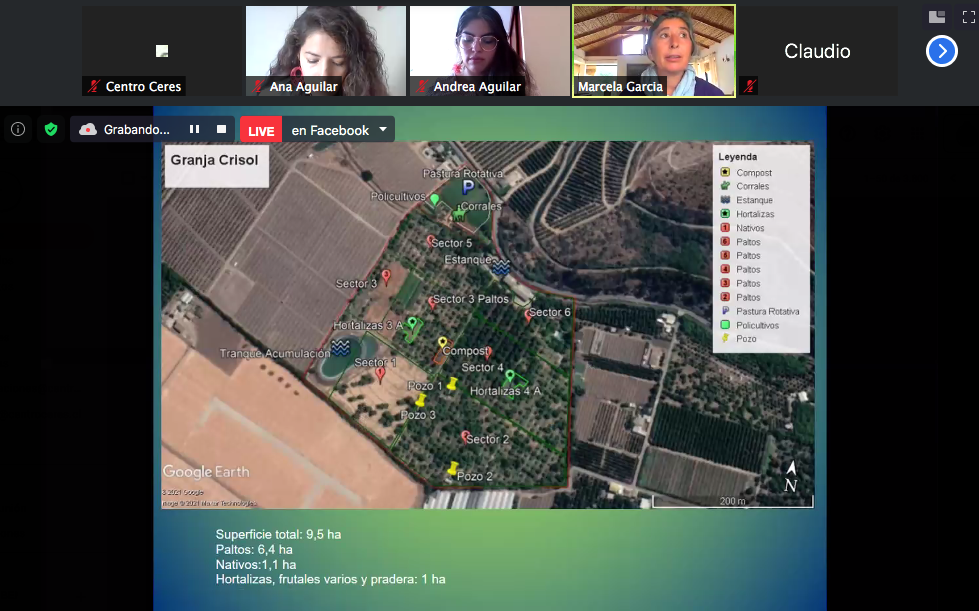Screen dimensions: 979x611
Task: Click the green encryption shield icon
Action: click(51, 129)
